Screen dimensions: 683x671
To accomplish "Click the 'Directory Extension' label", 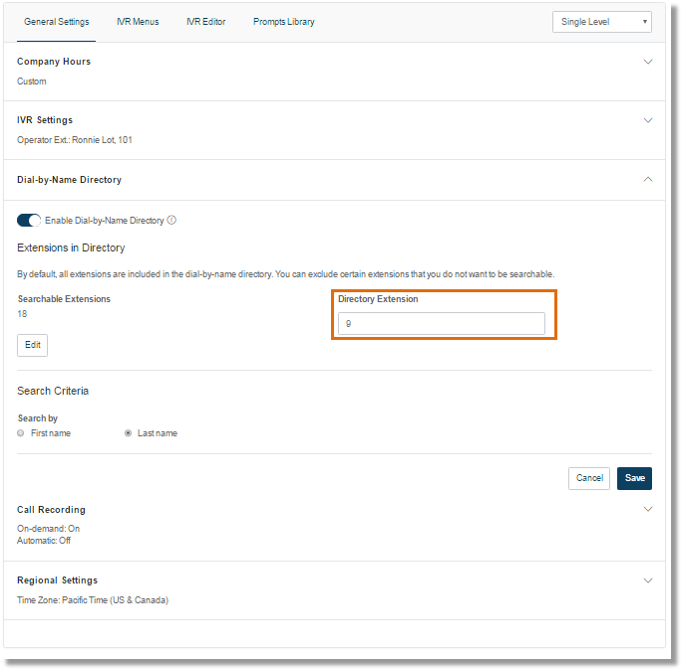I will coord(378,299).
